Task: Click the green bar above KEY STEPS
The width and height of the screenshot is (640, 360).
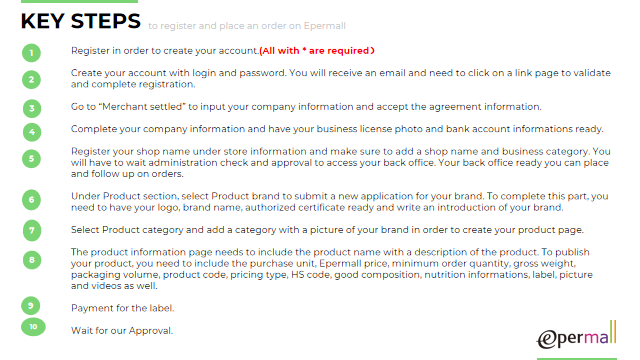Action: (79, 1)
